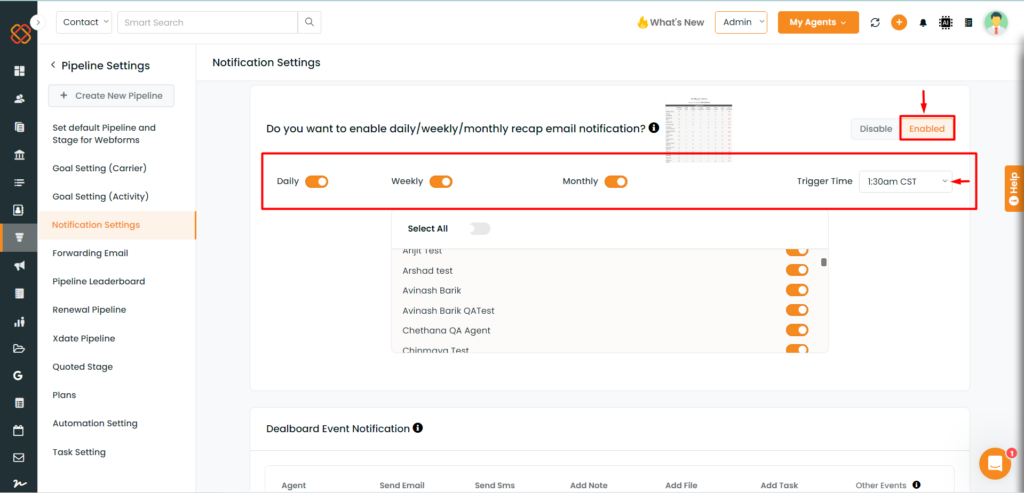Viewport: 1024px width, 493px height.
Task: Open the calendar icon in sidebar
Action: tap(19, 430)
